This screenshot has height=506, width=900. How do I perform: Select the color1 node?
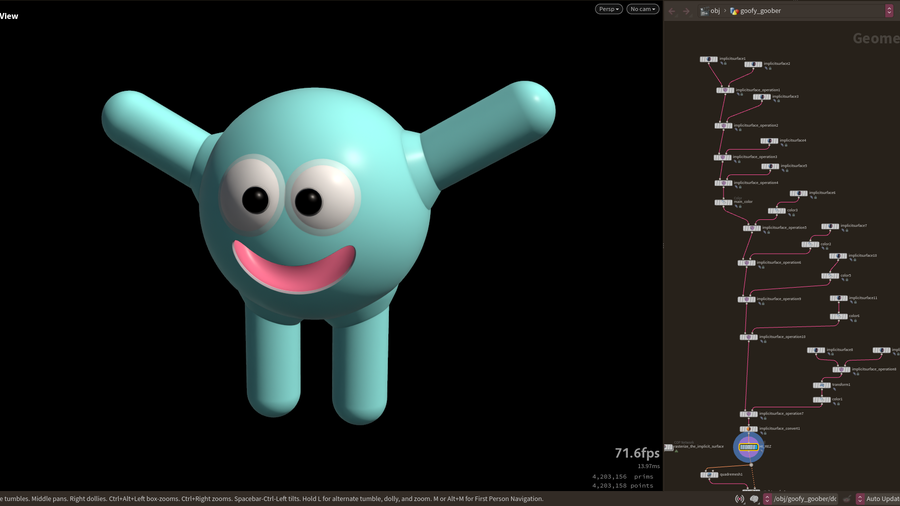[x=822, y=400]
